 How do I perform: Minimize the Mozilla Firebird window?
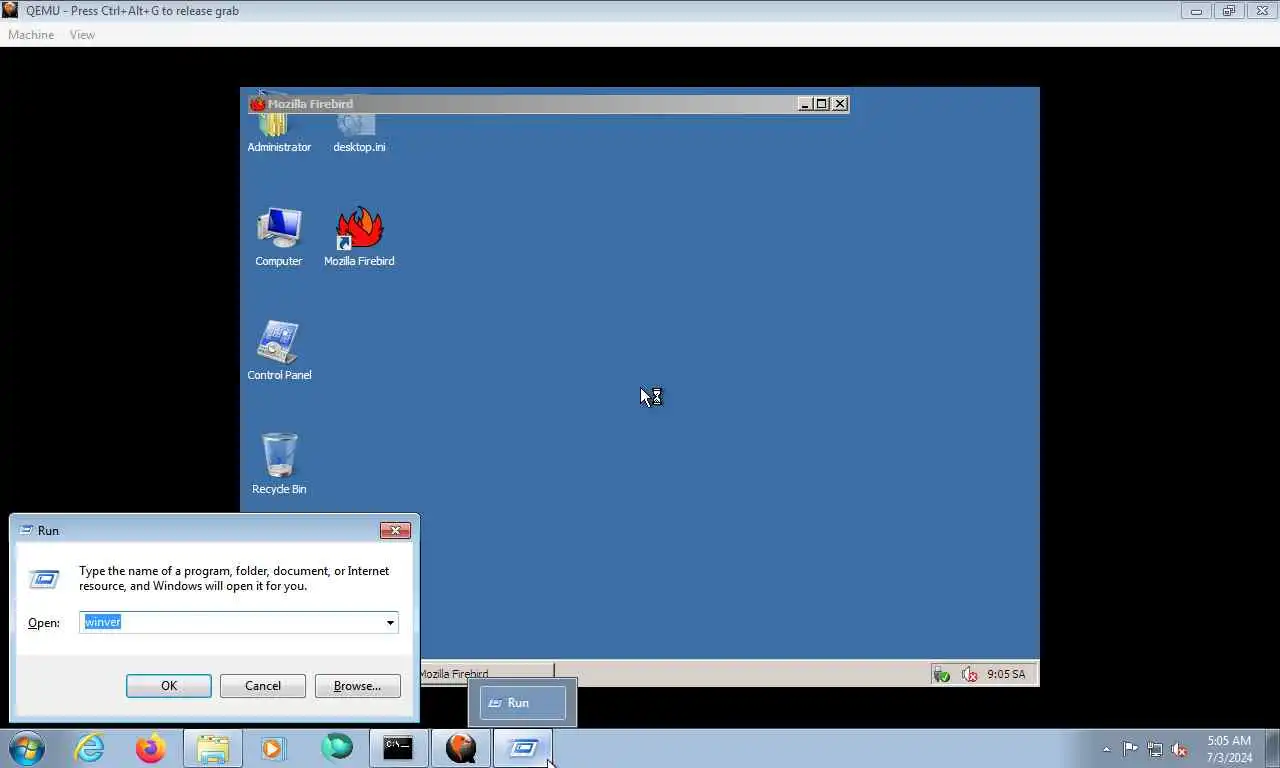coord(805,104)
